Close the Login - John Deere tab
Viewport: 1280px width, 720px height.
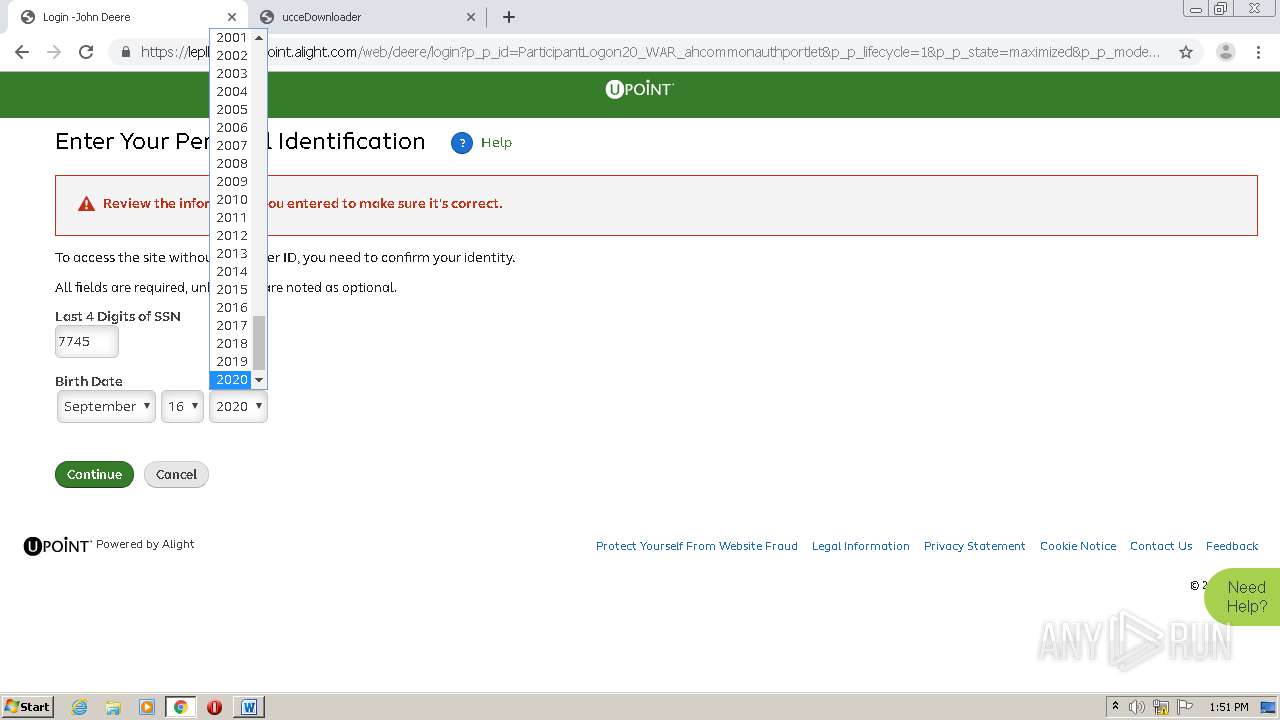tap(232, 17)
